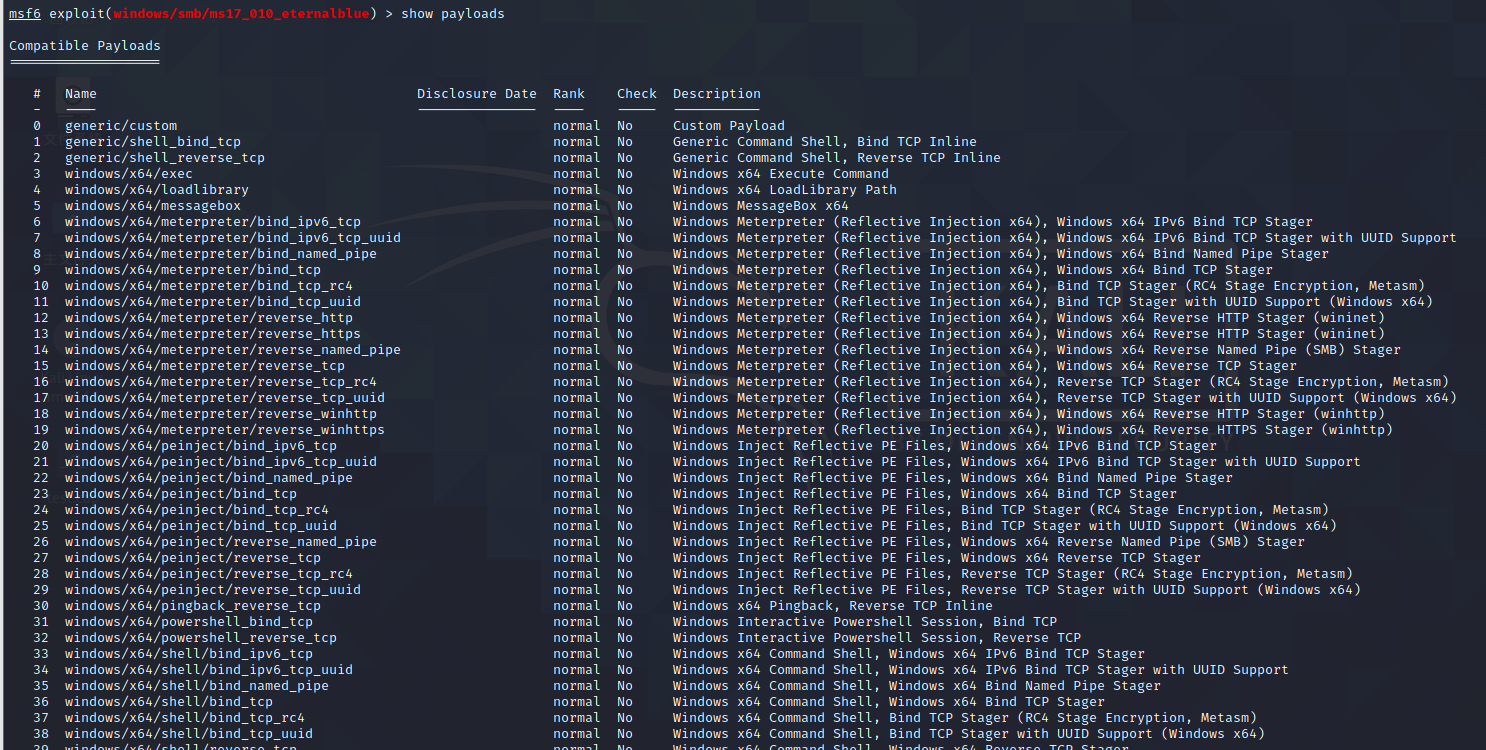This screenshot has width=1486, height=750.
Task: Click the 'Description' column header
Action: 717,94
